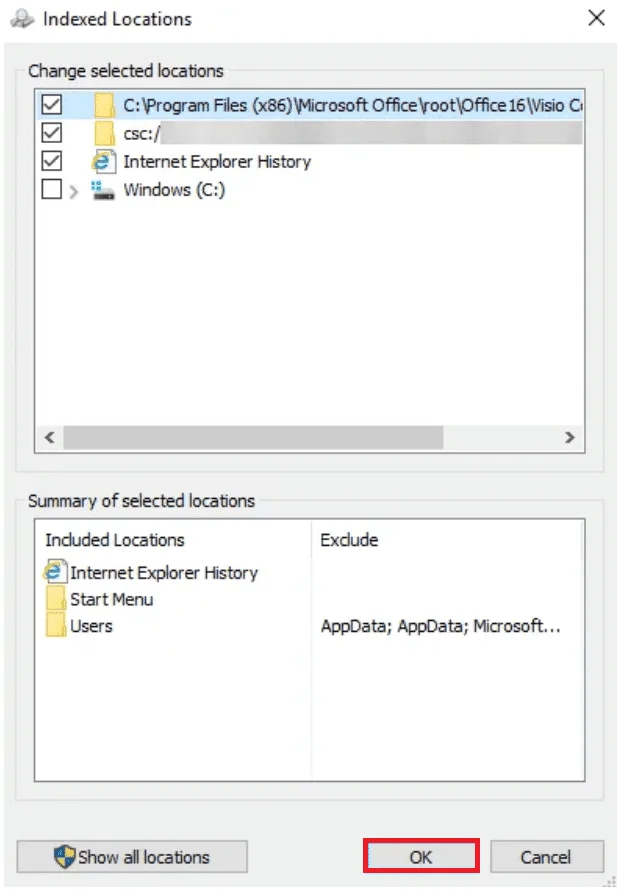Enable the Windows (C:) checkbox
The image size is (620, 891).
(x=52, y=190)
